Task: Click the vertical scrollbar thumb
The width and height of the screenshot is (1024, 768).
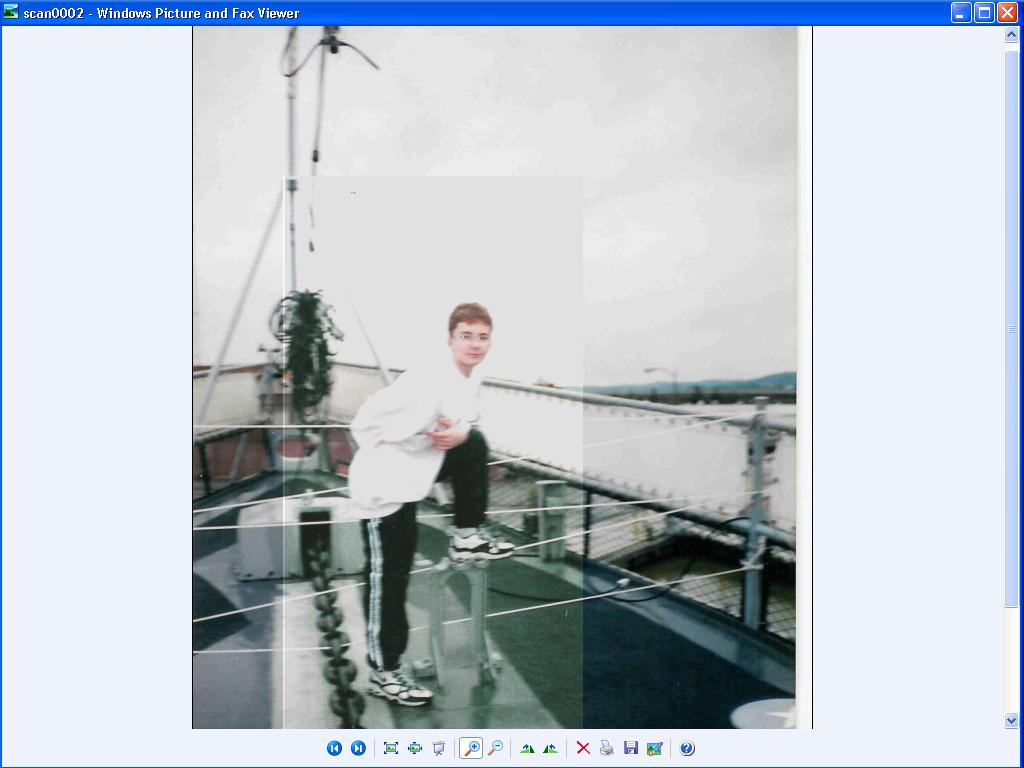Action: click(1011, 328)
